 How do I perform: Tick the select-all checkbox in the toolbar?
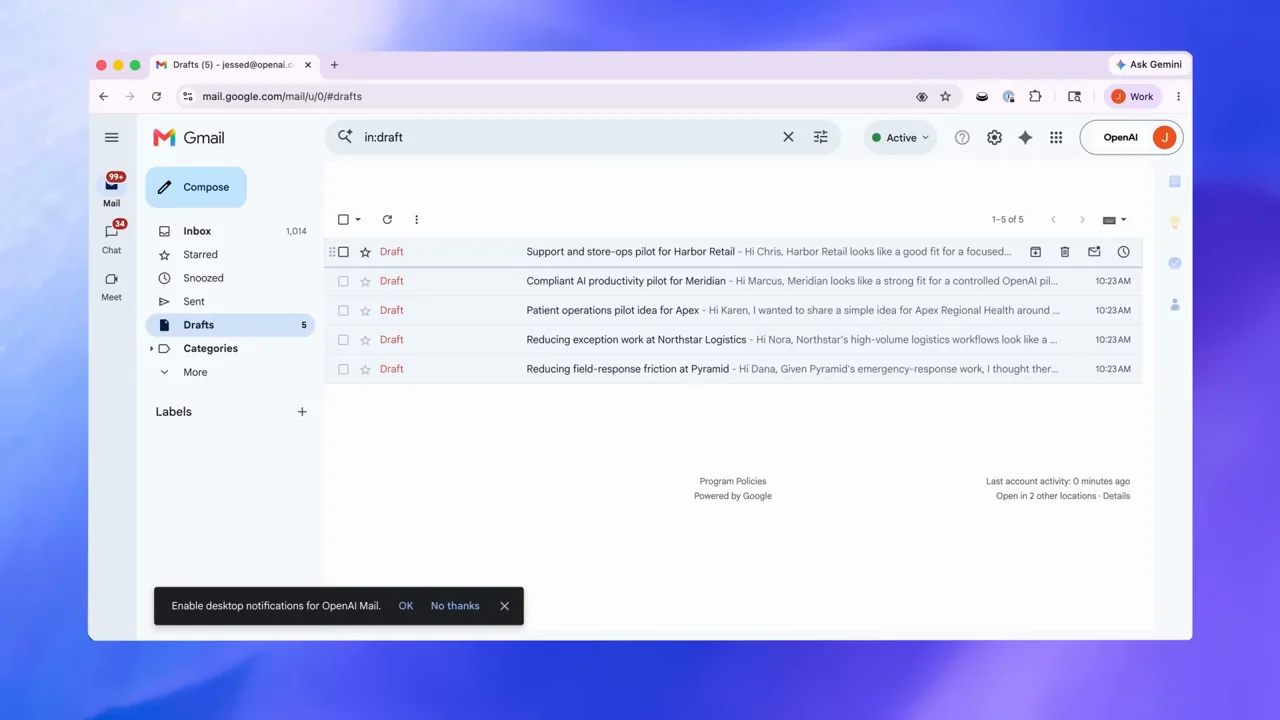[x=343, y=220]
